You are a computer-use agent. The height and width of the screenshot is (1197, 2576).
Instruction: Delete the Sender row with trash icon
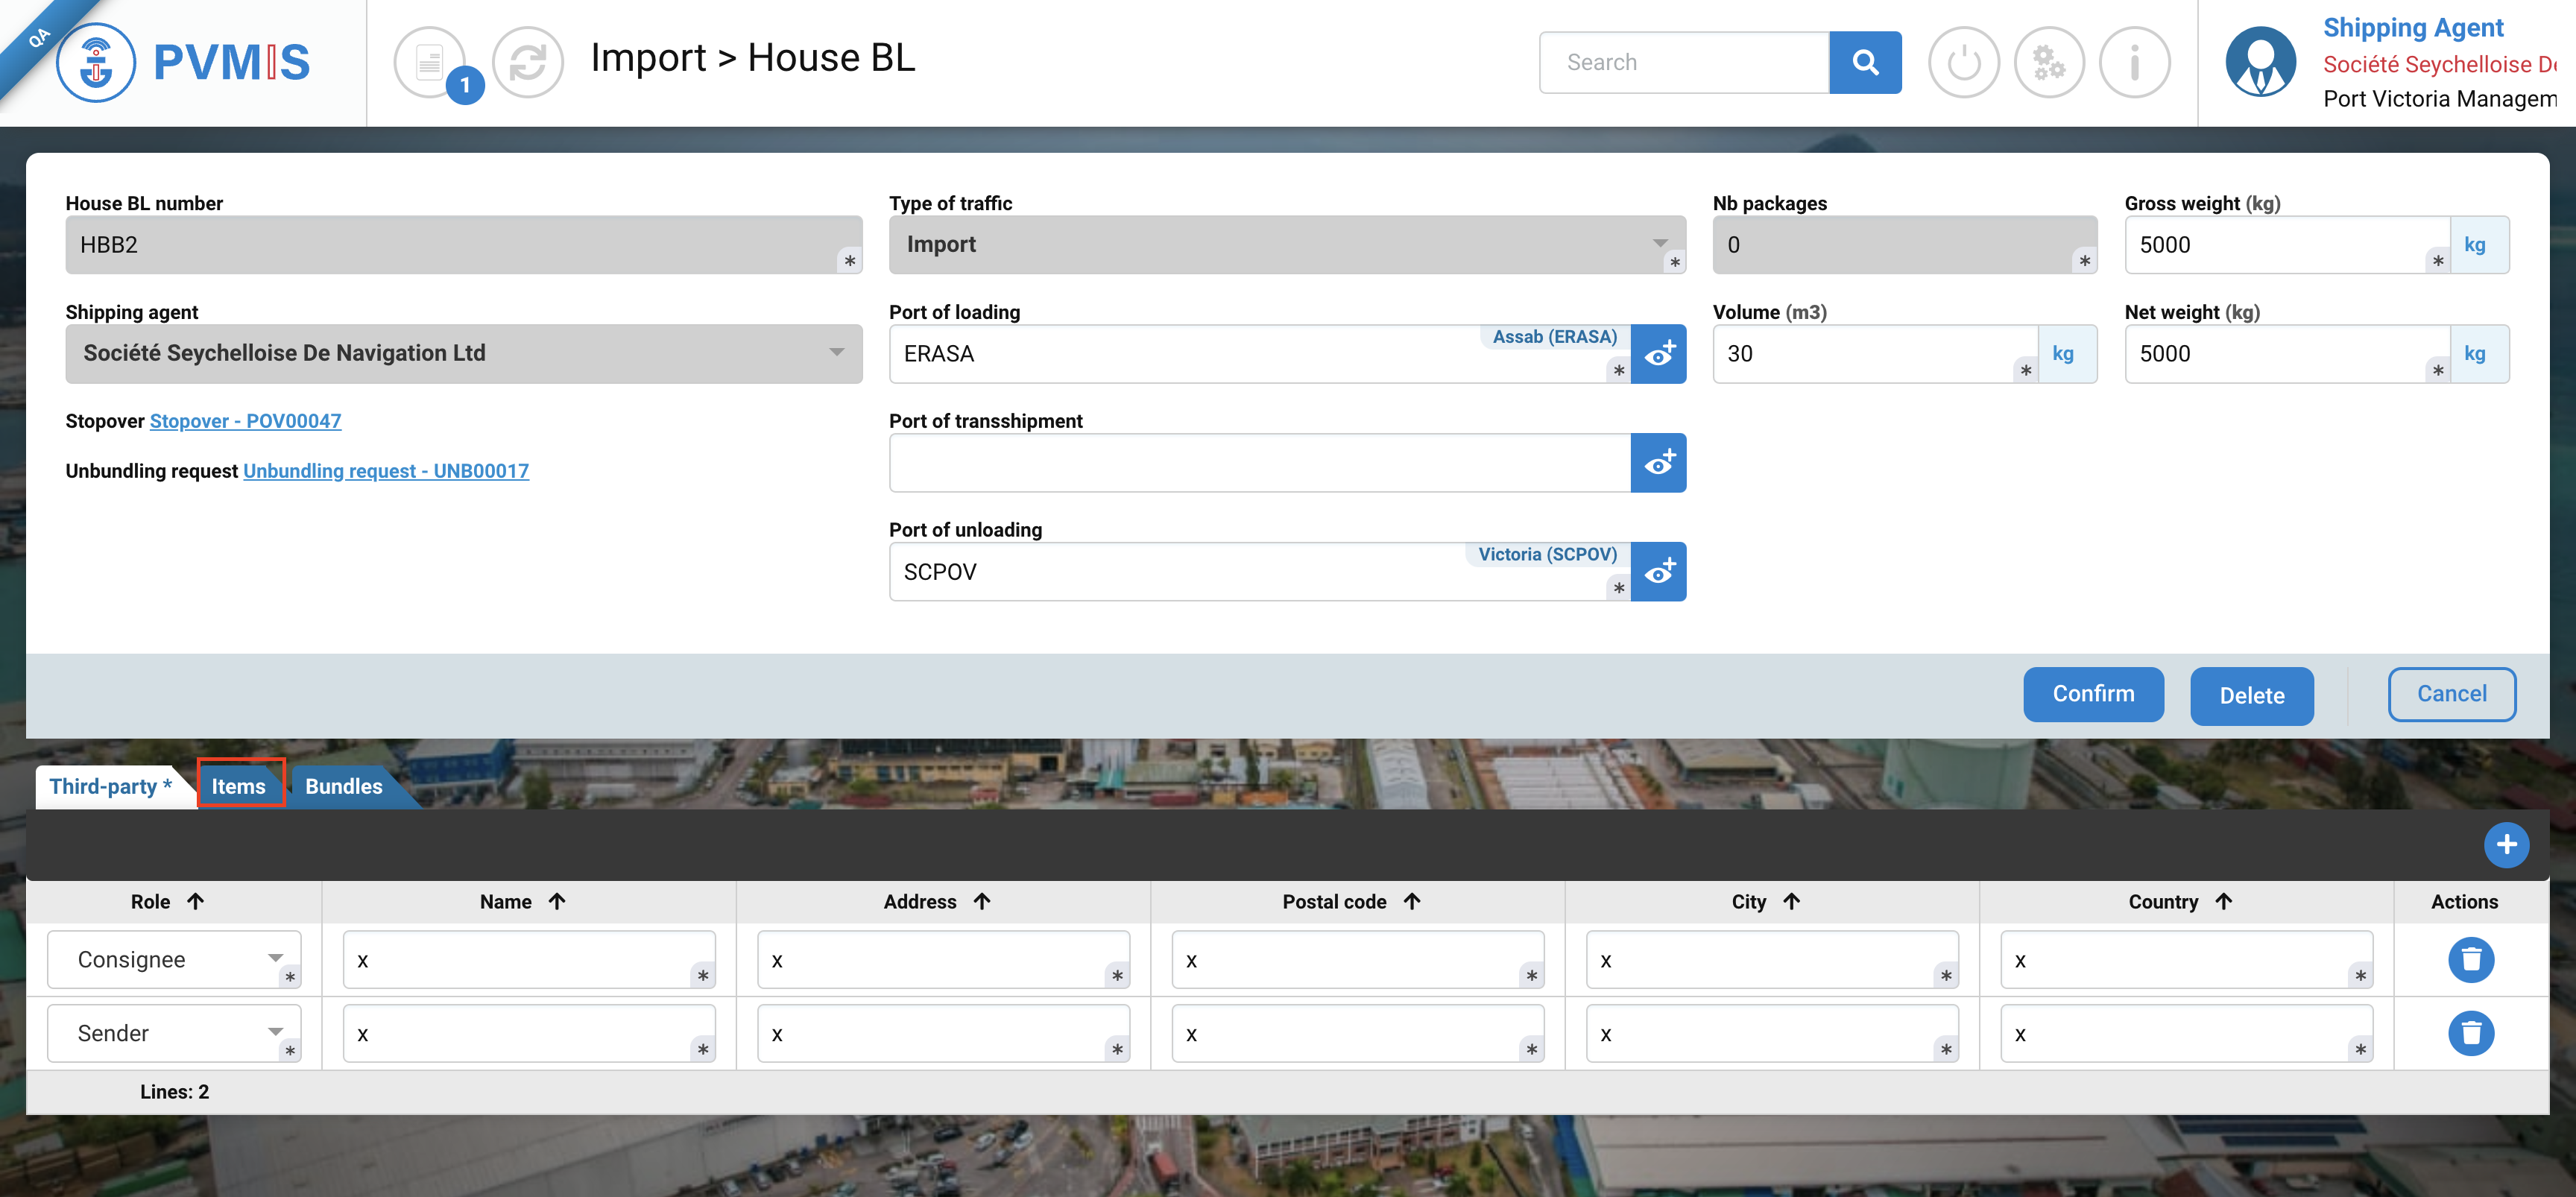(x=2470, y=1032)
